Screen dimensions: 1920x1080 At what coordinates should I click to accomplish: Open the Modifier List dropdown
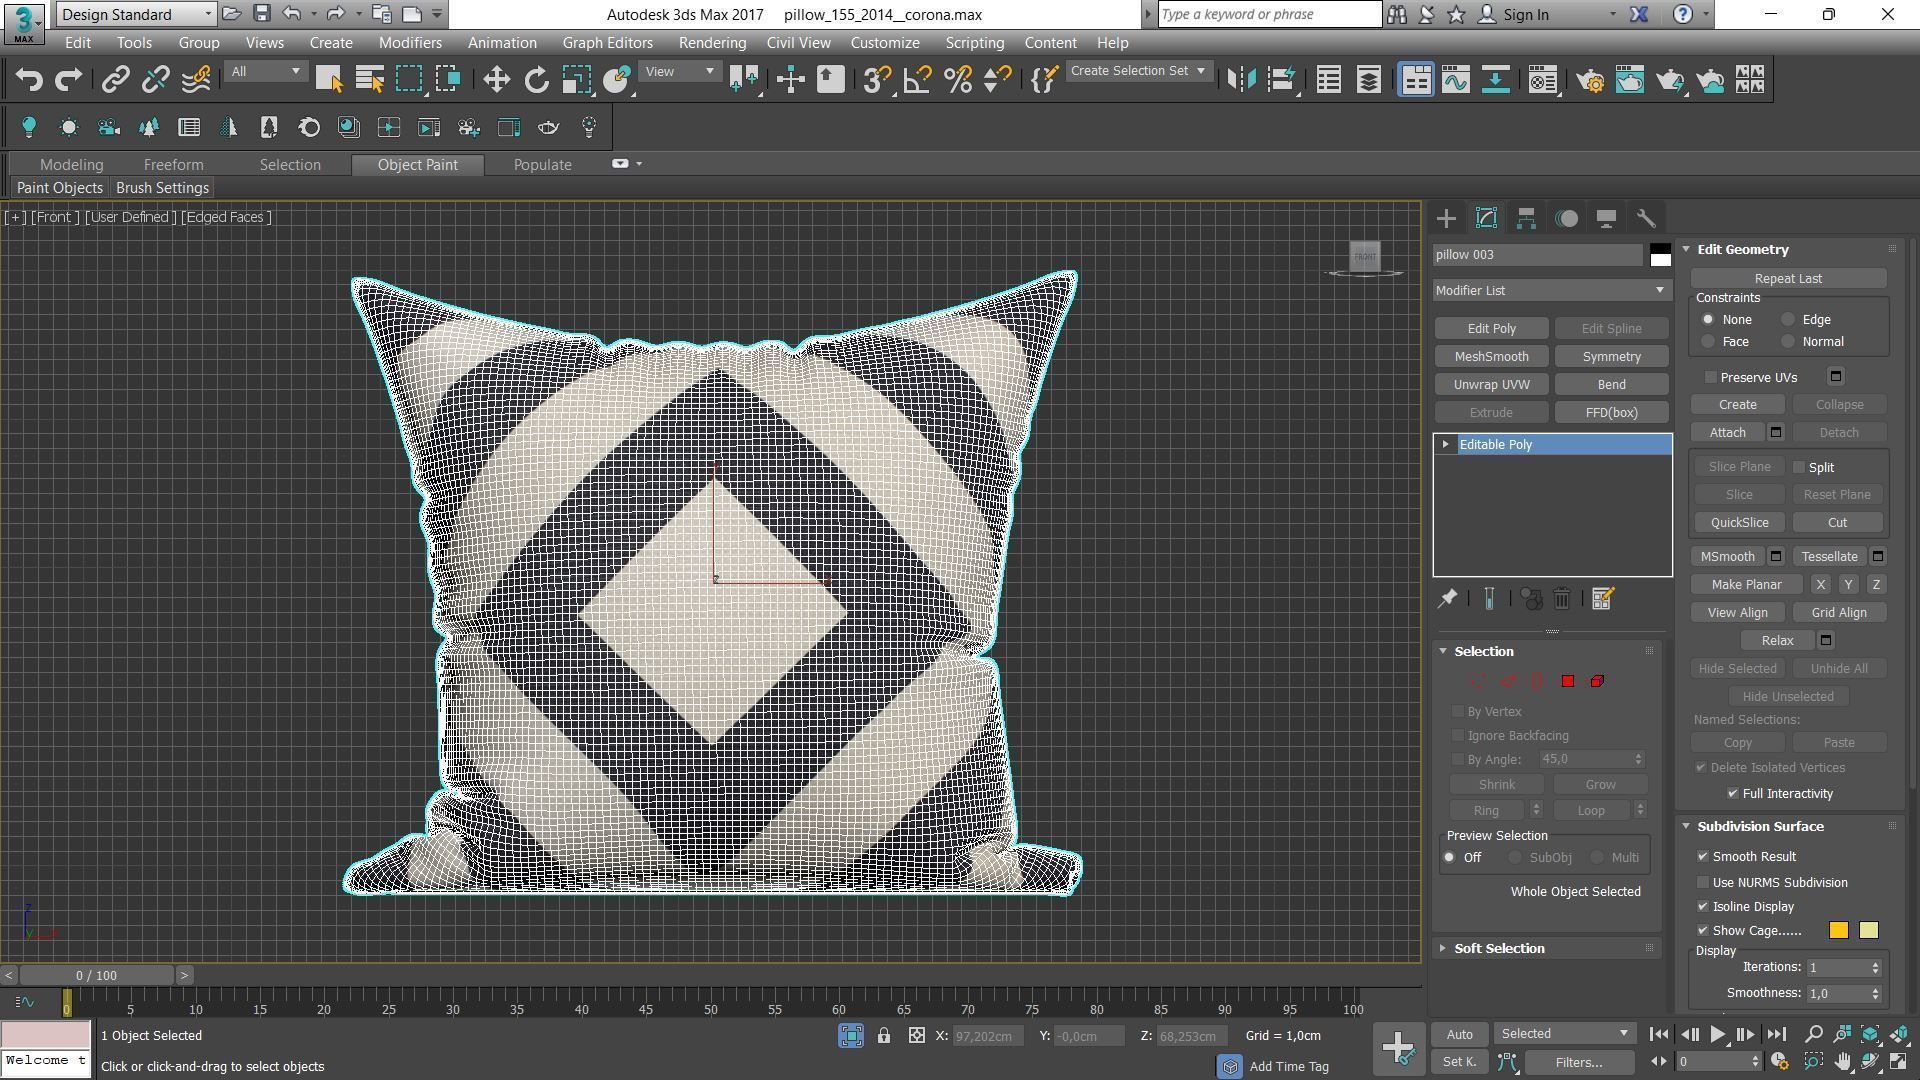coord(1552,291)
